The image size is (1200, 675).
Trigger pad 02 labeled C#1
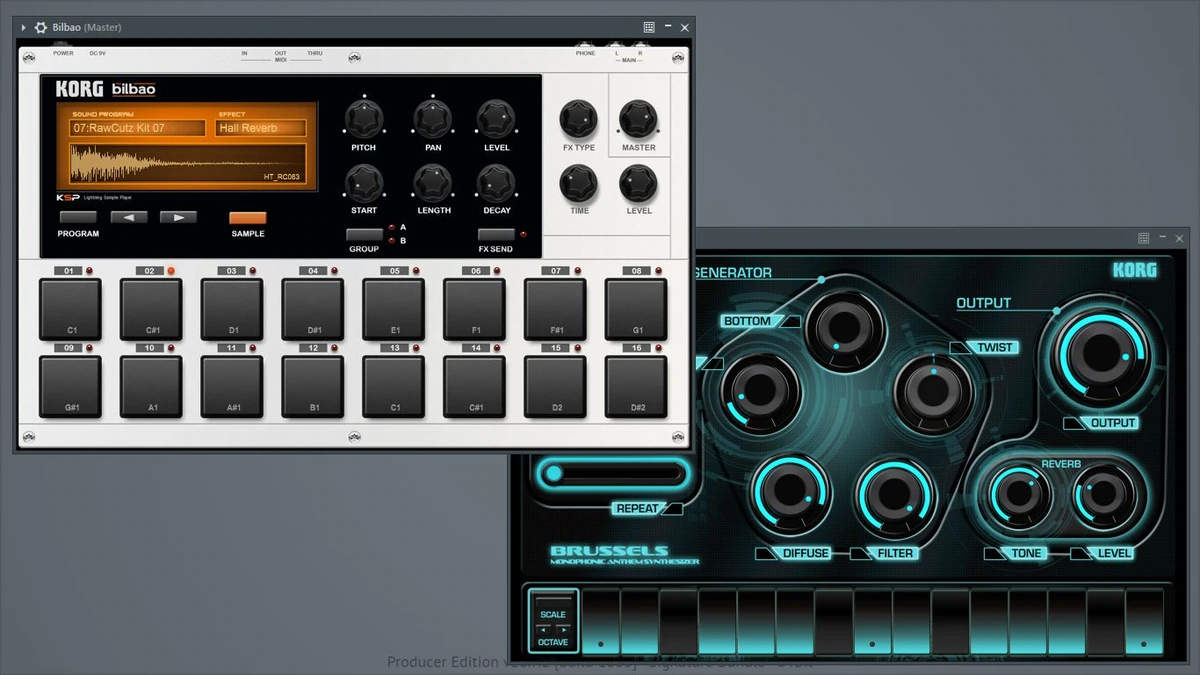pos(151,309)
